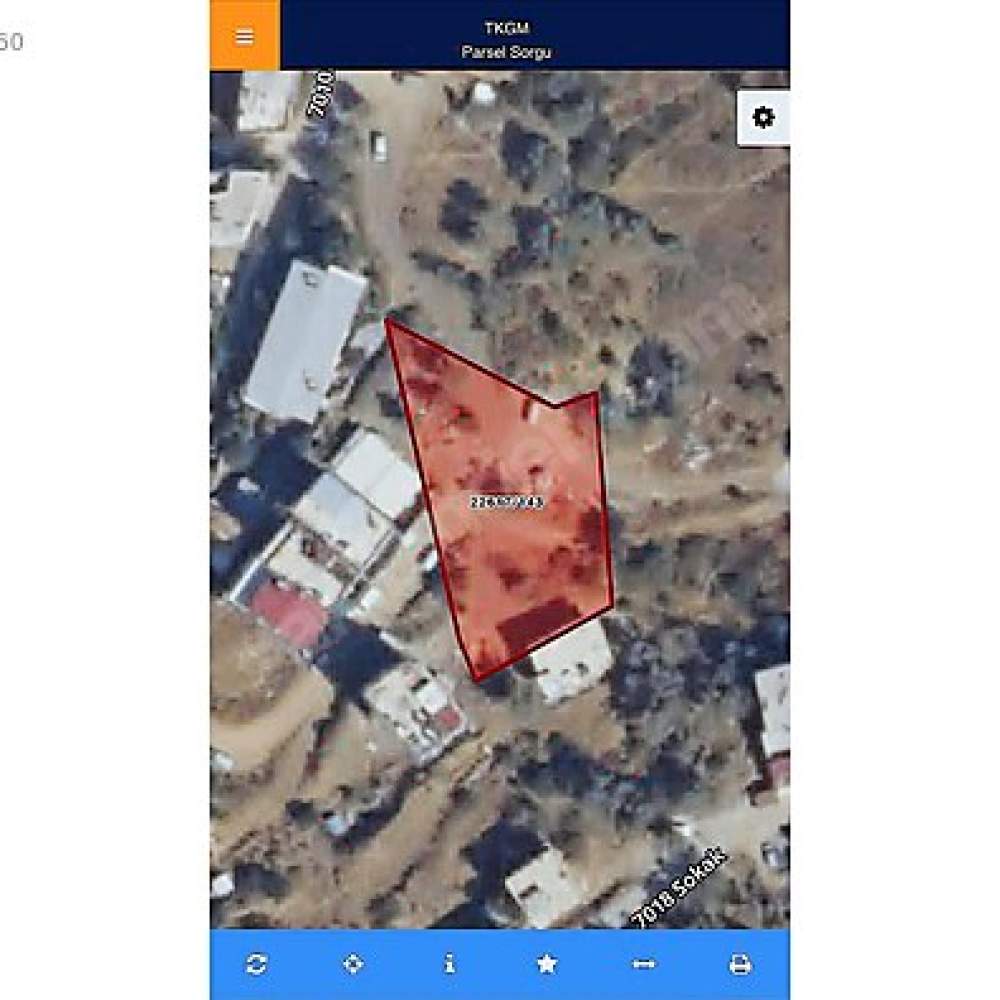Click the gray 50 text at top left
Image resolution: width=1000 pixels, height=1000 pixels.
(11, 42)
